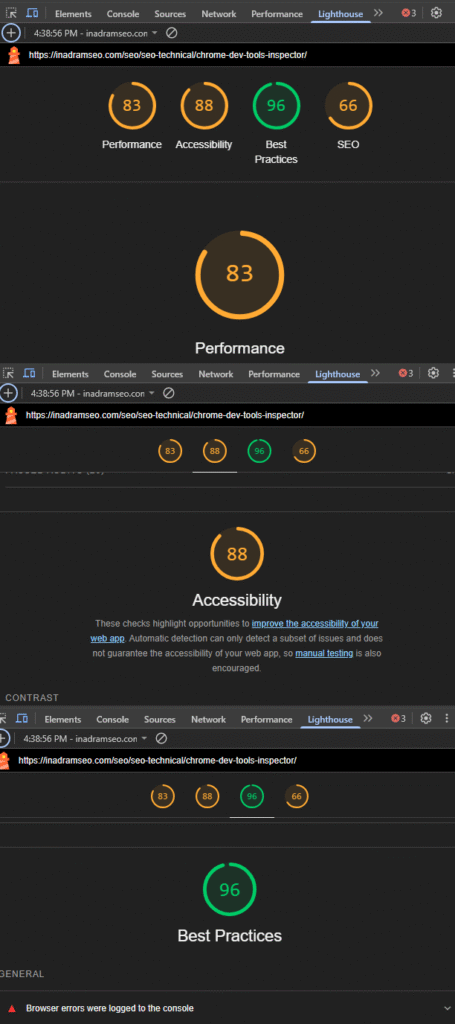Screen dimensions: 455x1024
Task: Show more tabs chevron above Performance report
Action: [378, 12]
